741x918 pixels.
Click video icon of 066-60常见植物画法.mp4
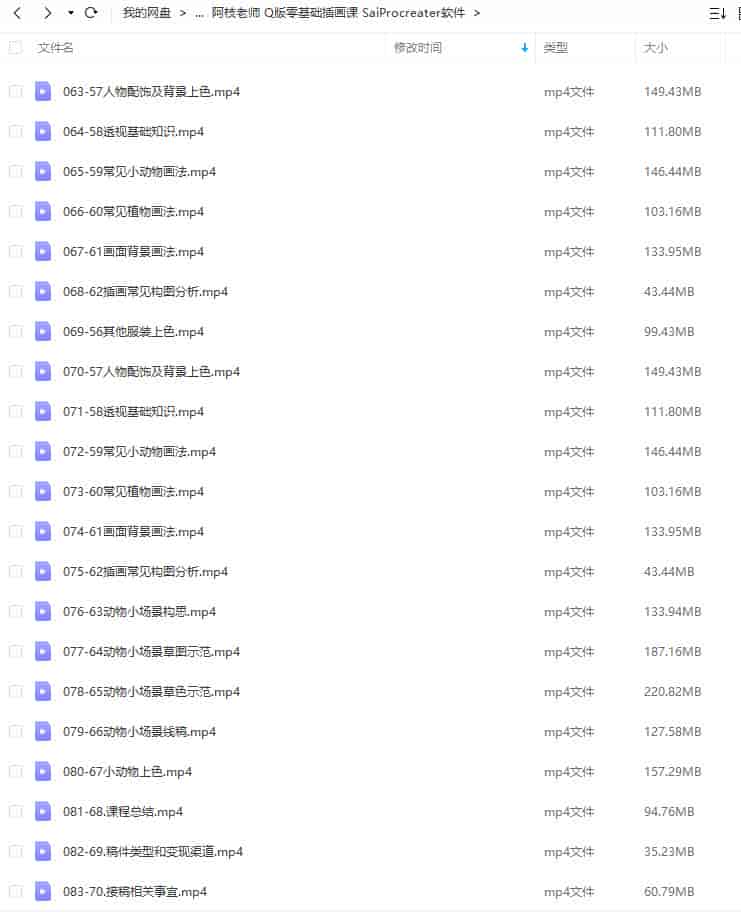tap(43, 211)
